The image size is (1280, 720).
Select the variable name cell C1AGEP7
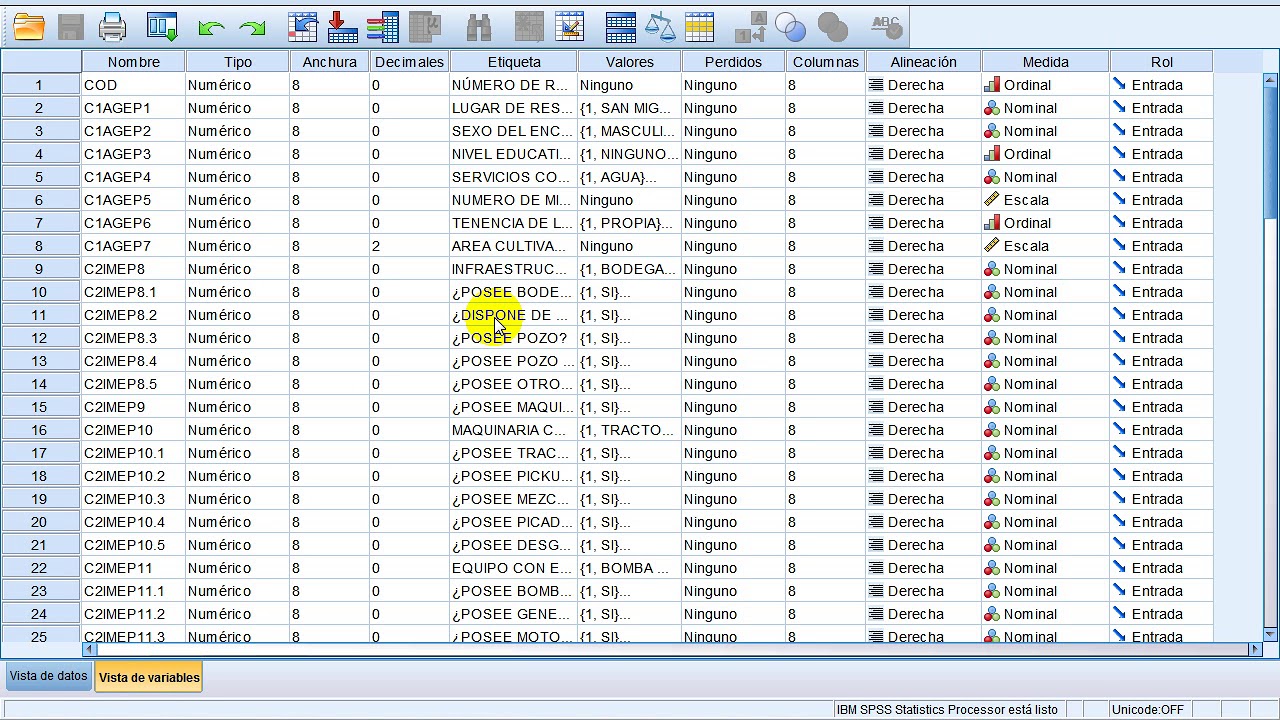pos(134,246)
